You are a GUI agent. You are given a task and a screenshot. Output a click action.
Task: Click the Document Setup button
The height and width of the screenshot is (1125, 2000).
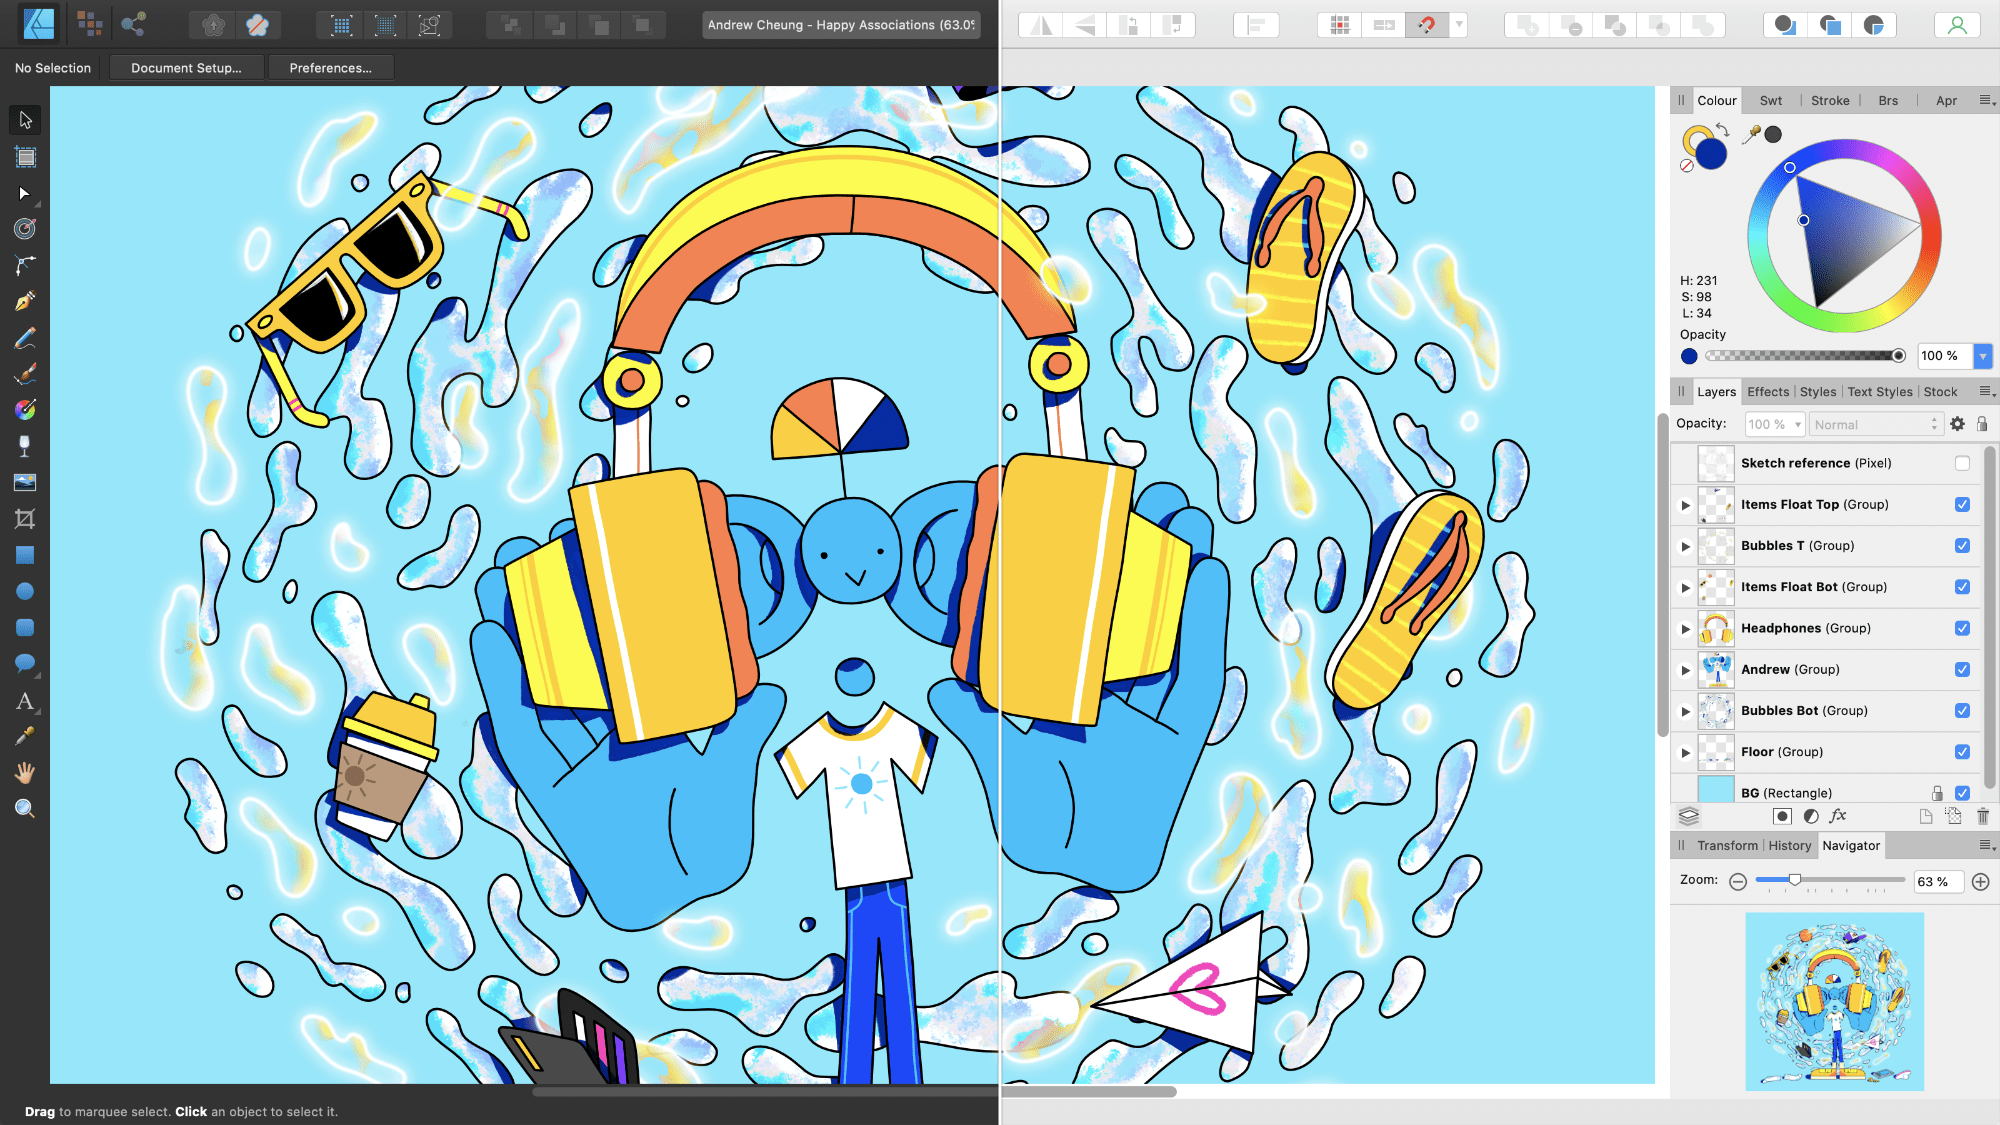pos(185,67)
